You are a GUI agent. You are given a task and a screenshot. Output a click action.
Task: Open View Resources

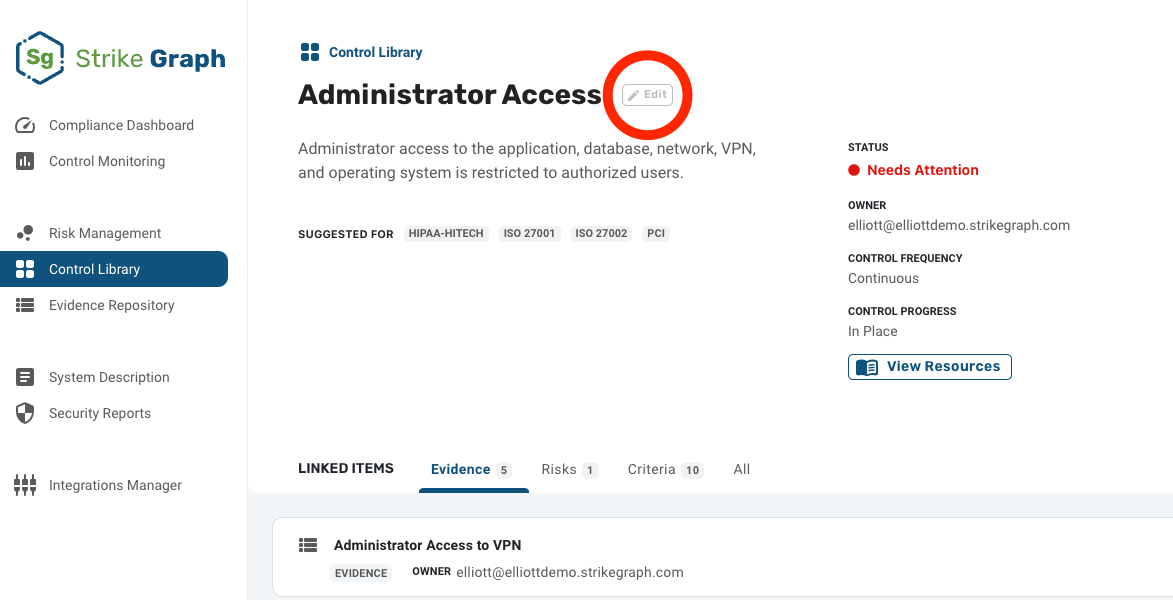(929, 367)
